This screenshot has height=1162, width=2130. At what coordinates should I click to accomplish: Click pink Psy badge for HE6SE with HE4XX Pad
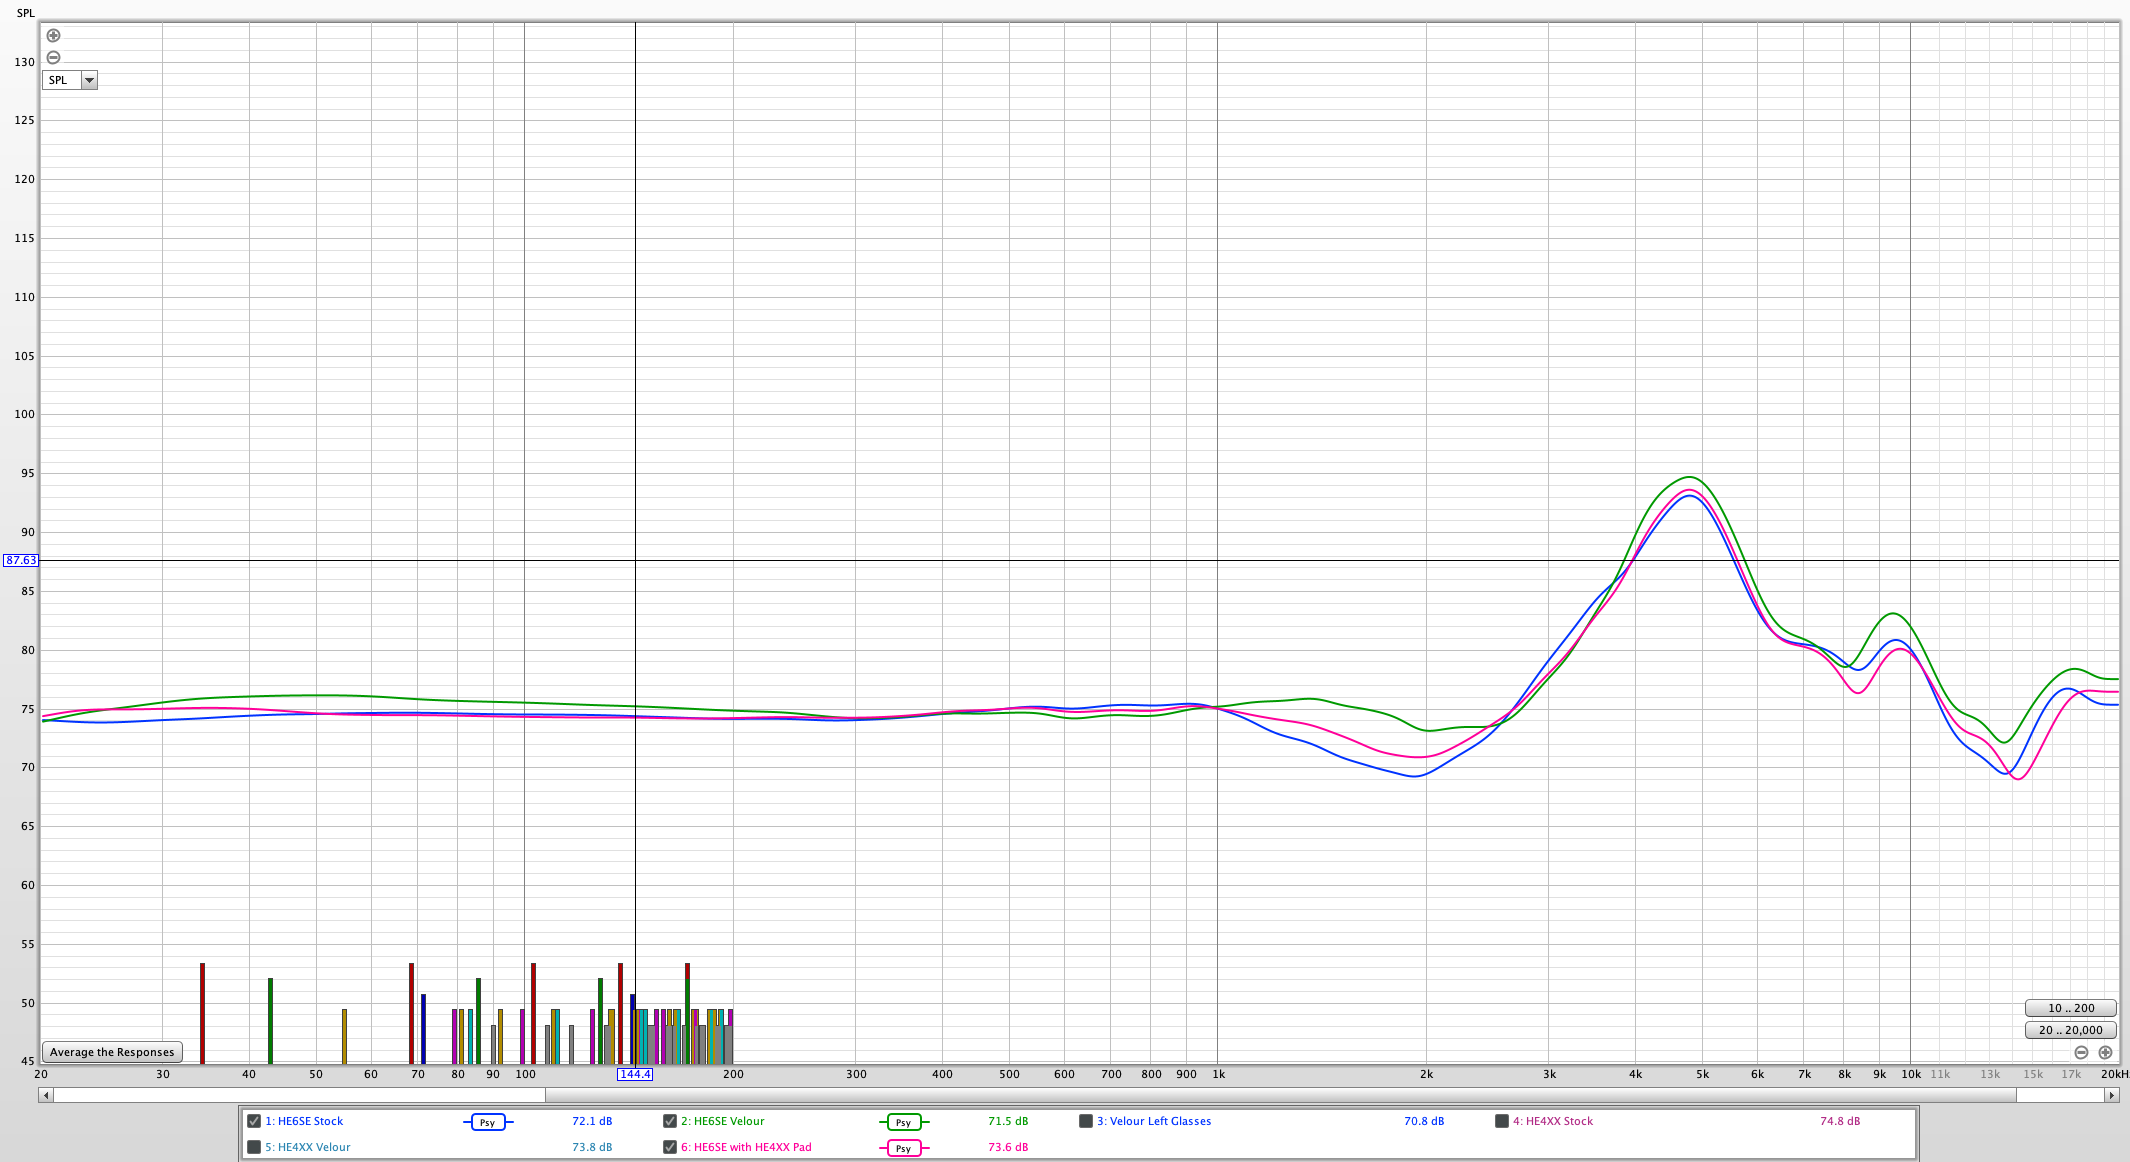click(x=903, y=1148)
